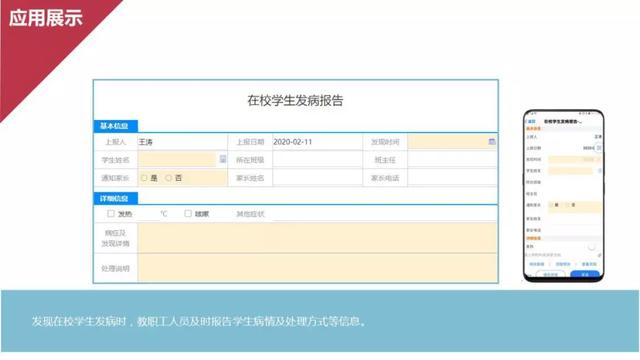The height and width of the screenshot is (360, 640).
Task: Open calendar picker in 发现时间 field
Action: (x=491, y=142)
